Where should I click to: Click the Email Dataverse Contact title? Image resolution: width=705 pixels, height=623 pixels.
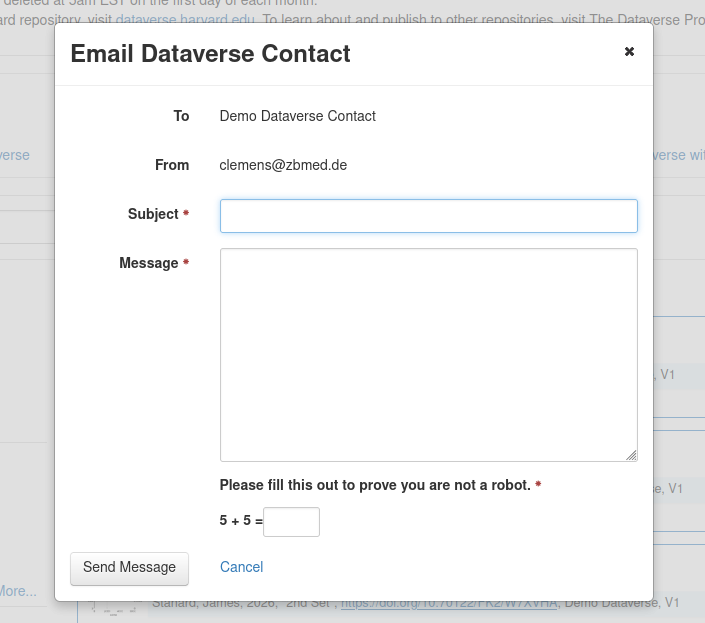click(x=210, y=54)
